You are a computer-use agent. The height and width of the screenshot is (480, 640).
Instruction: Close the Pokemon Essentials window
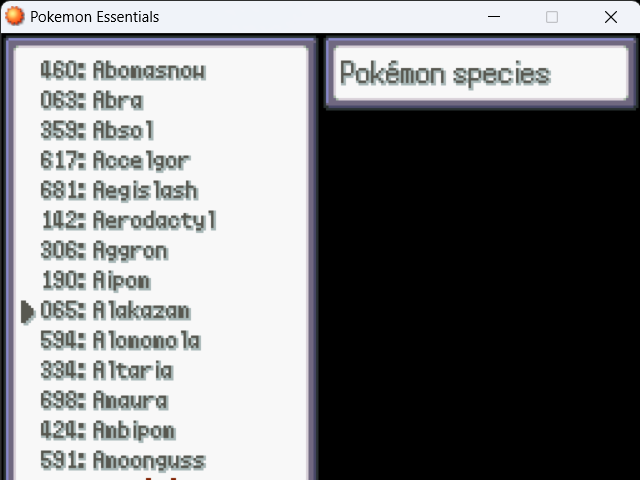click(611, 17)
